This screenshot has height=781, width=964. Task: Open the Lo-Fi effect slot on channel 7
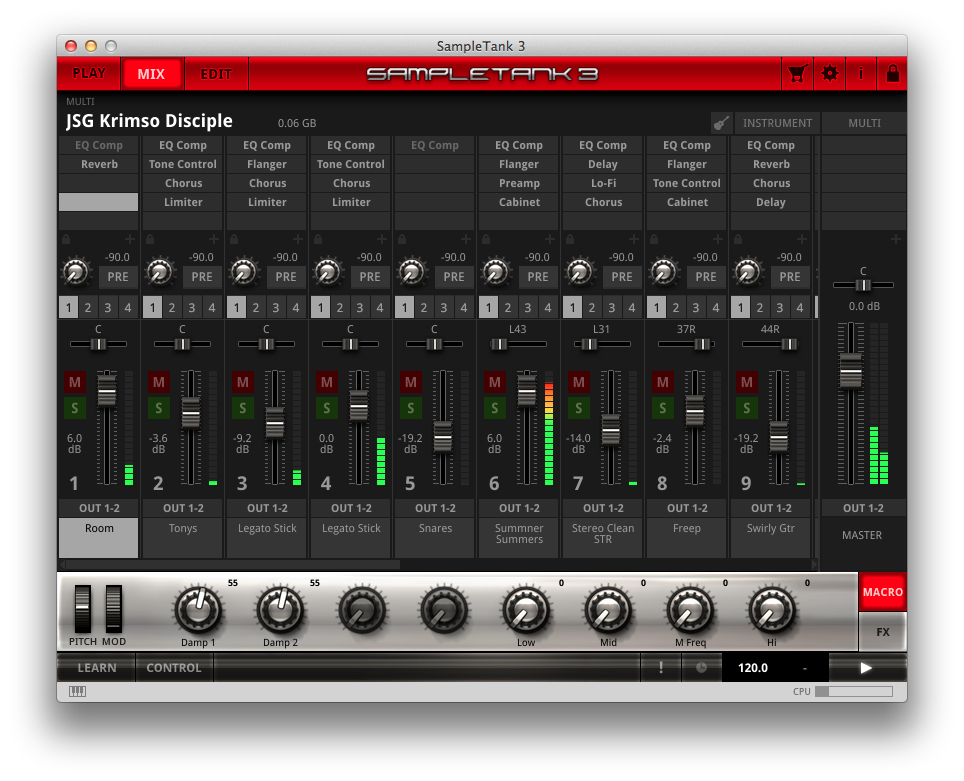click(602, 183)
